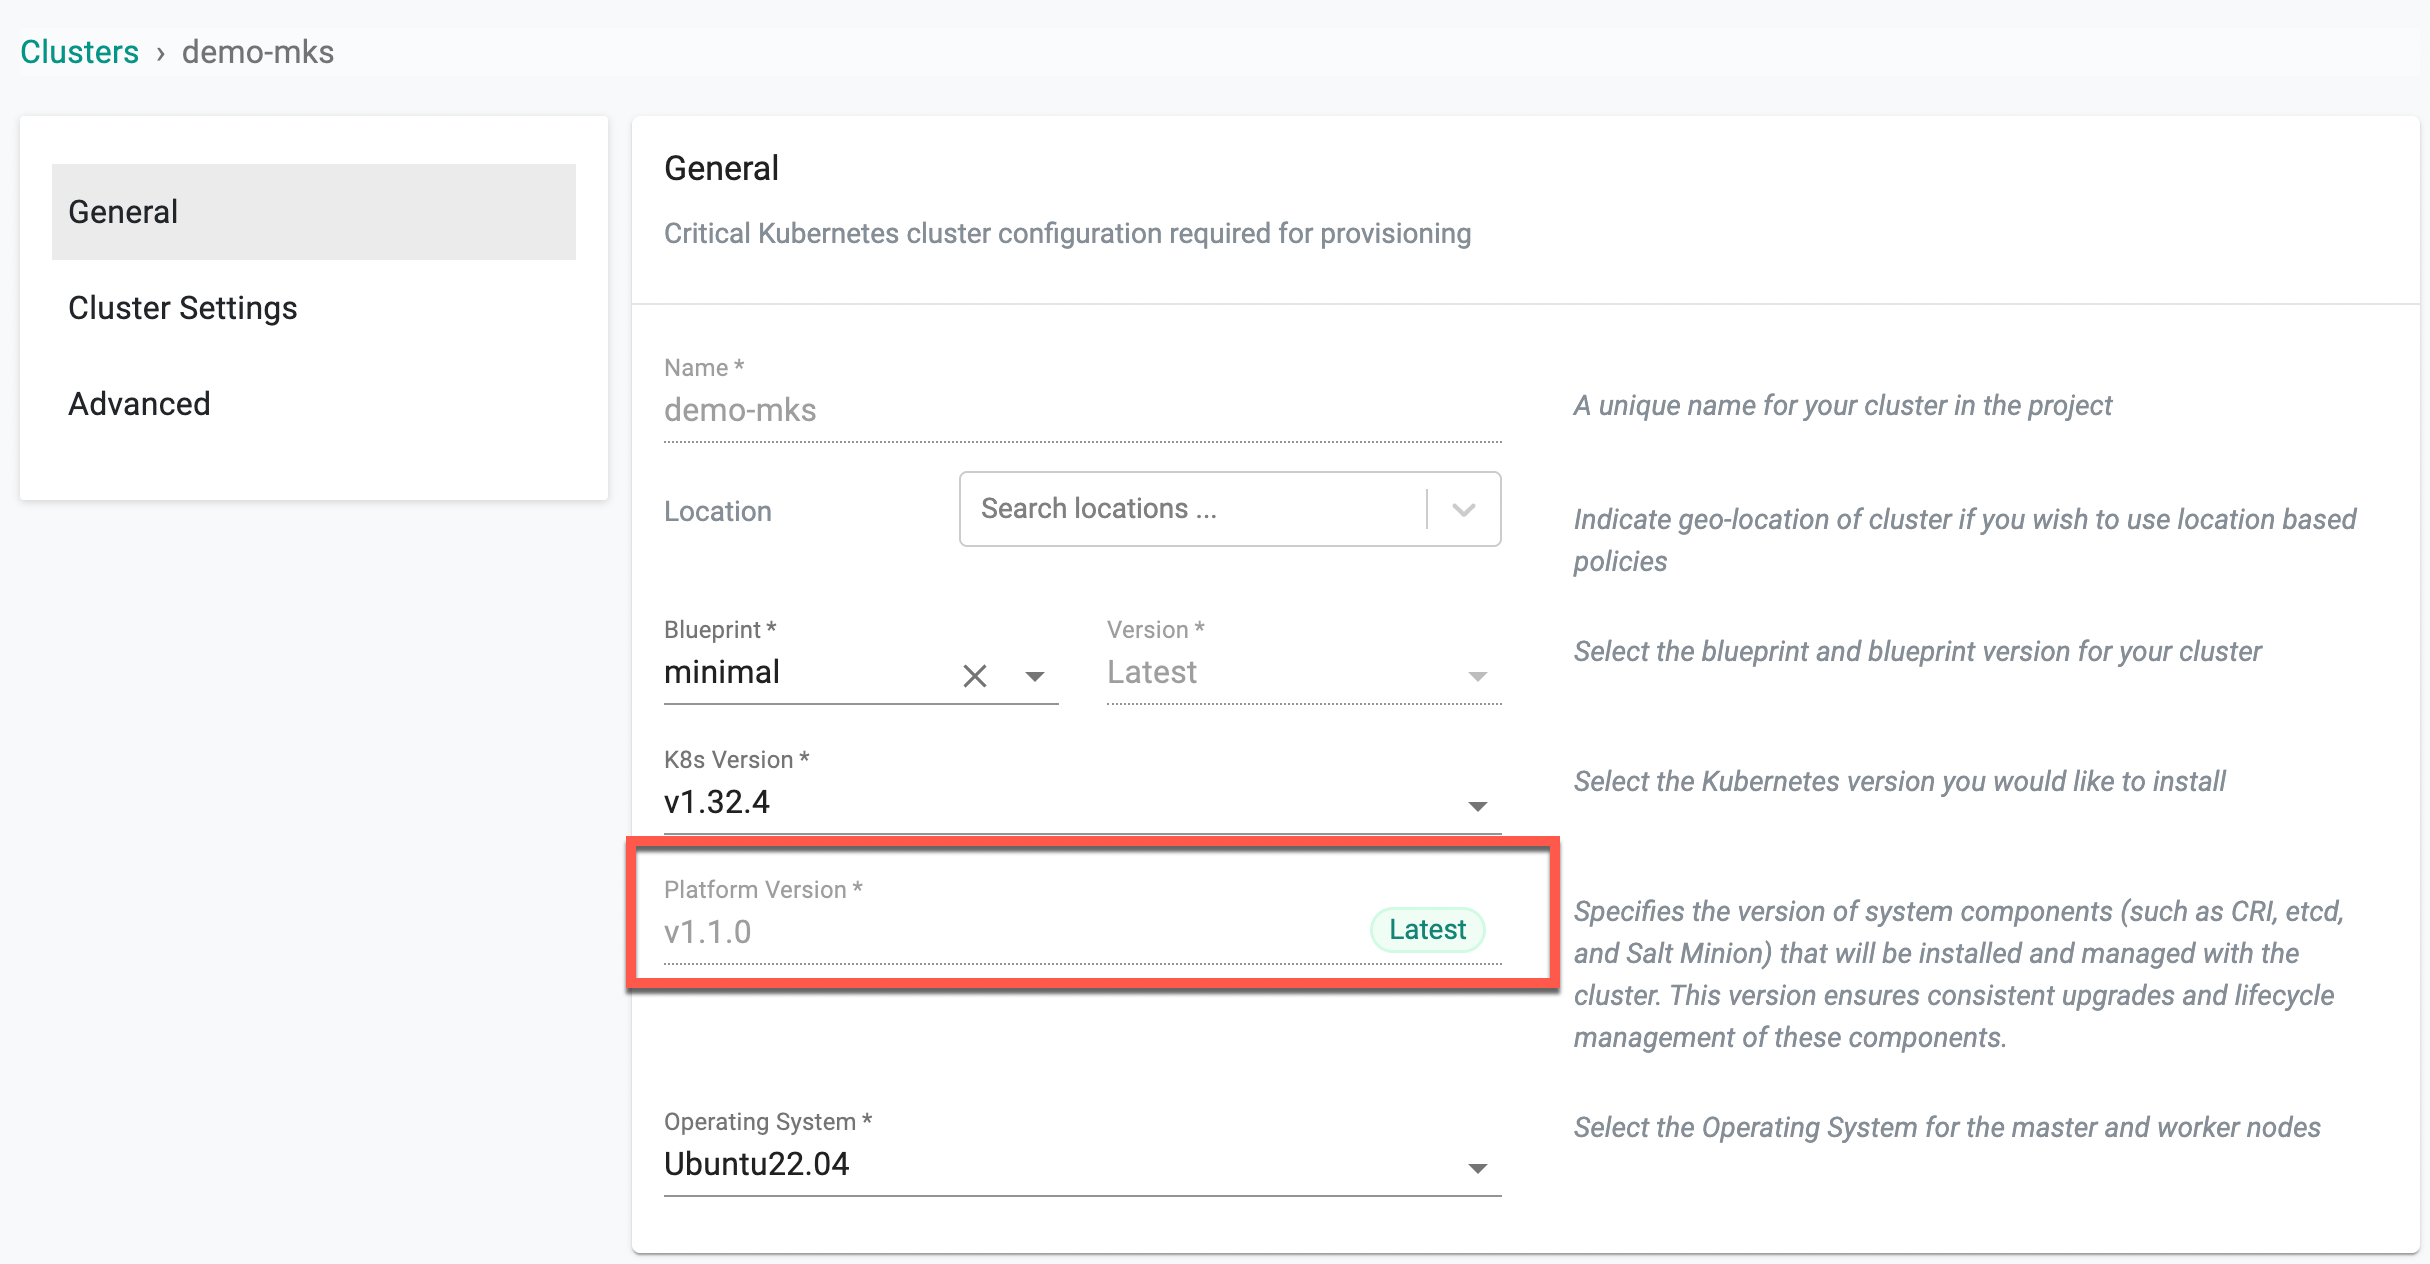2430x1264 pixels.
Task: Open the Blueprint dropdown arrow
Action: coord(1035,677)
